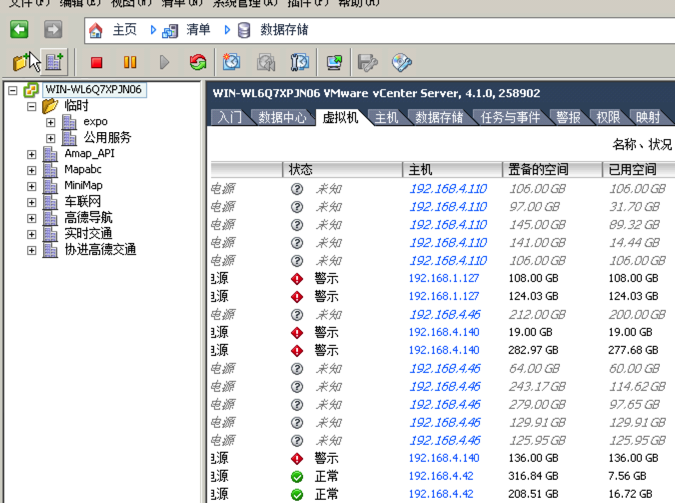Click the greyed revert snapshot icon
The image size is (675, 503).
point(266,62)
